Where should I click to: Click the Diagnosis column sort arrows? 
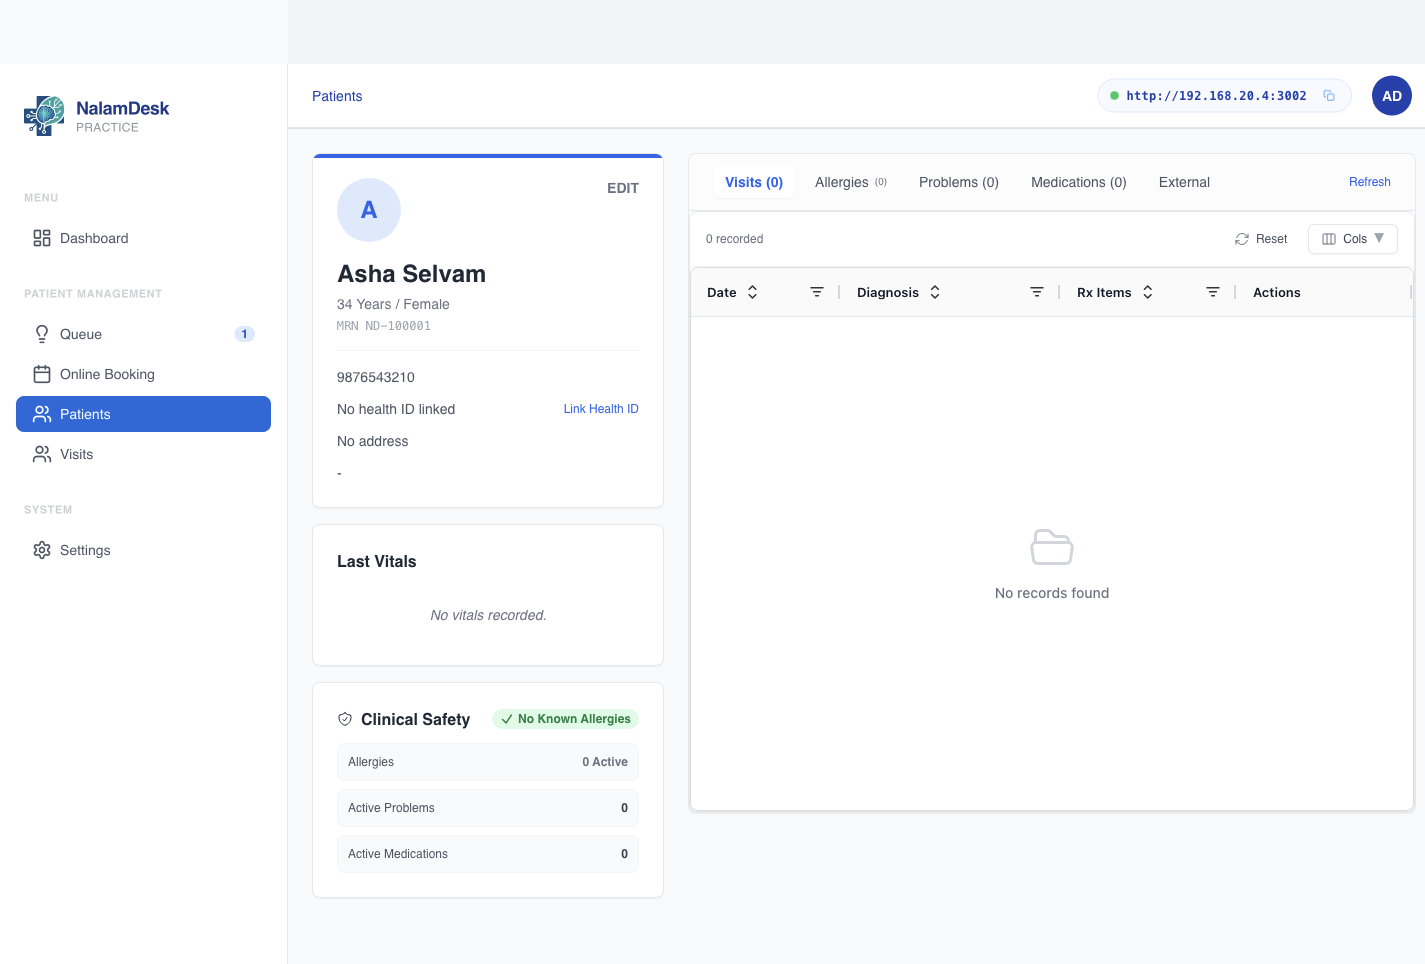click(x=935, y=292)
